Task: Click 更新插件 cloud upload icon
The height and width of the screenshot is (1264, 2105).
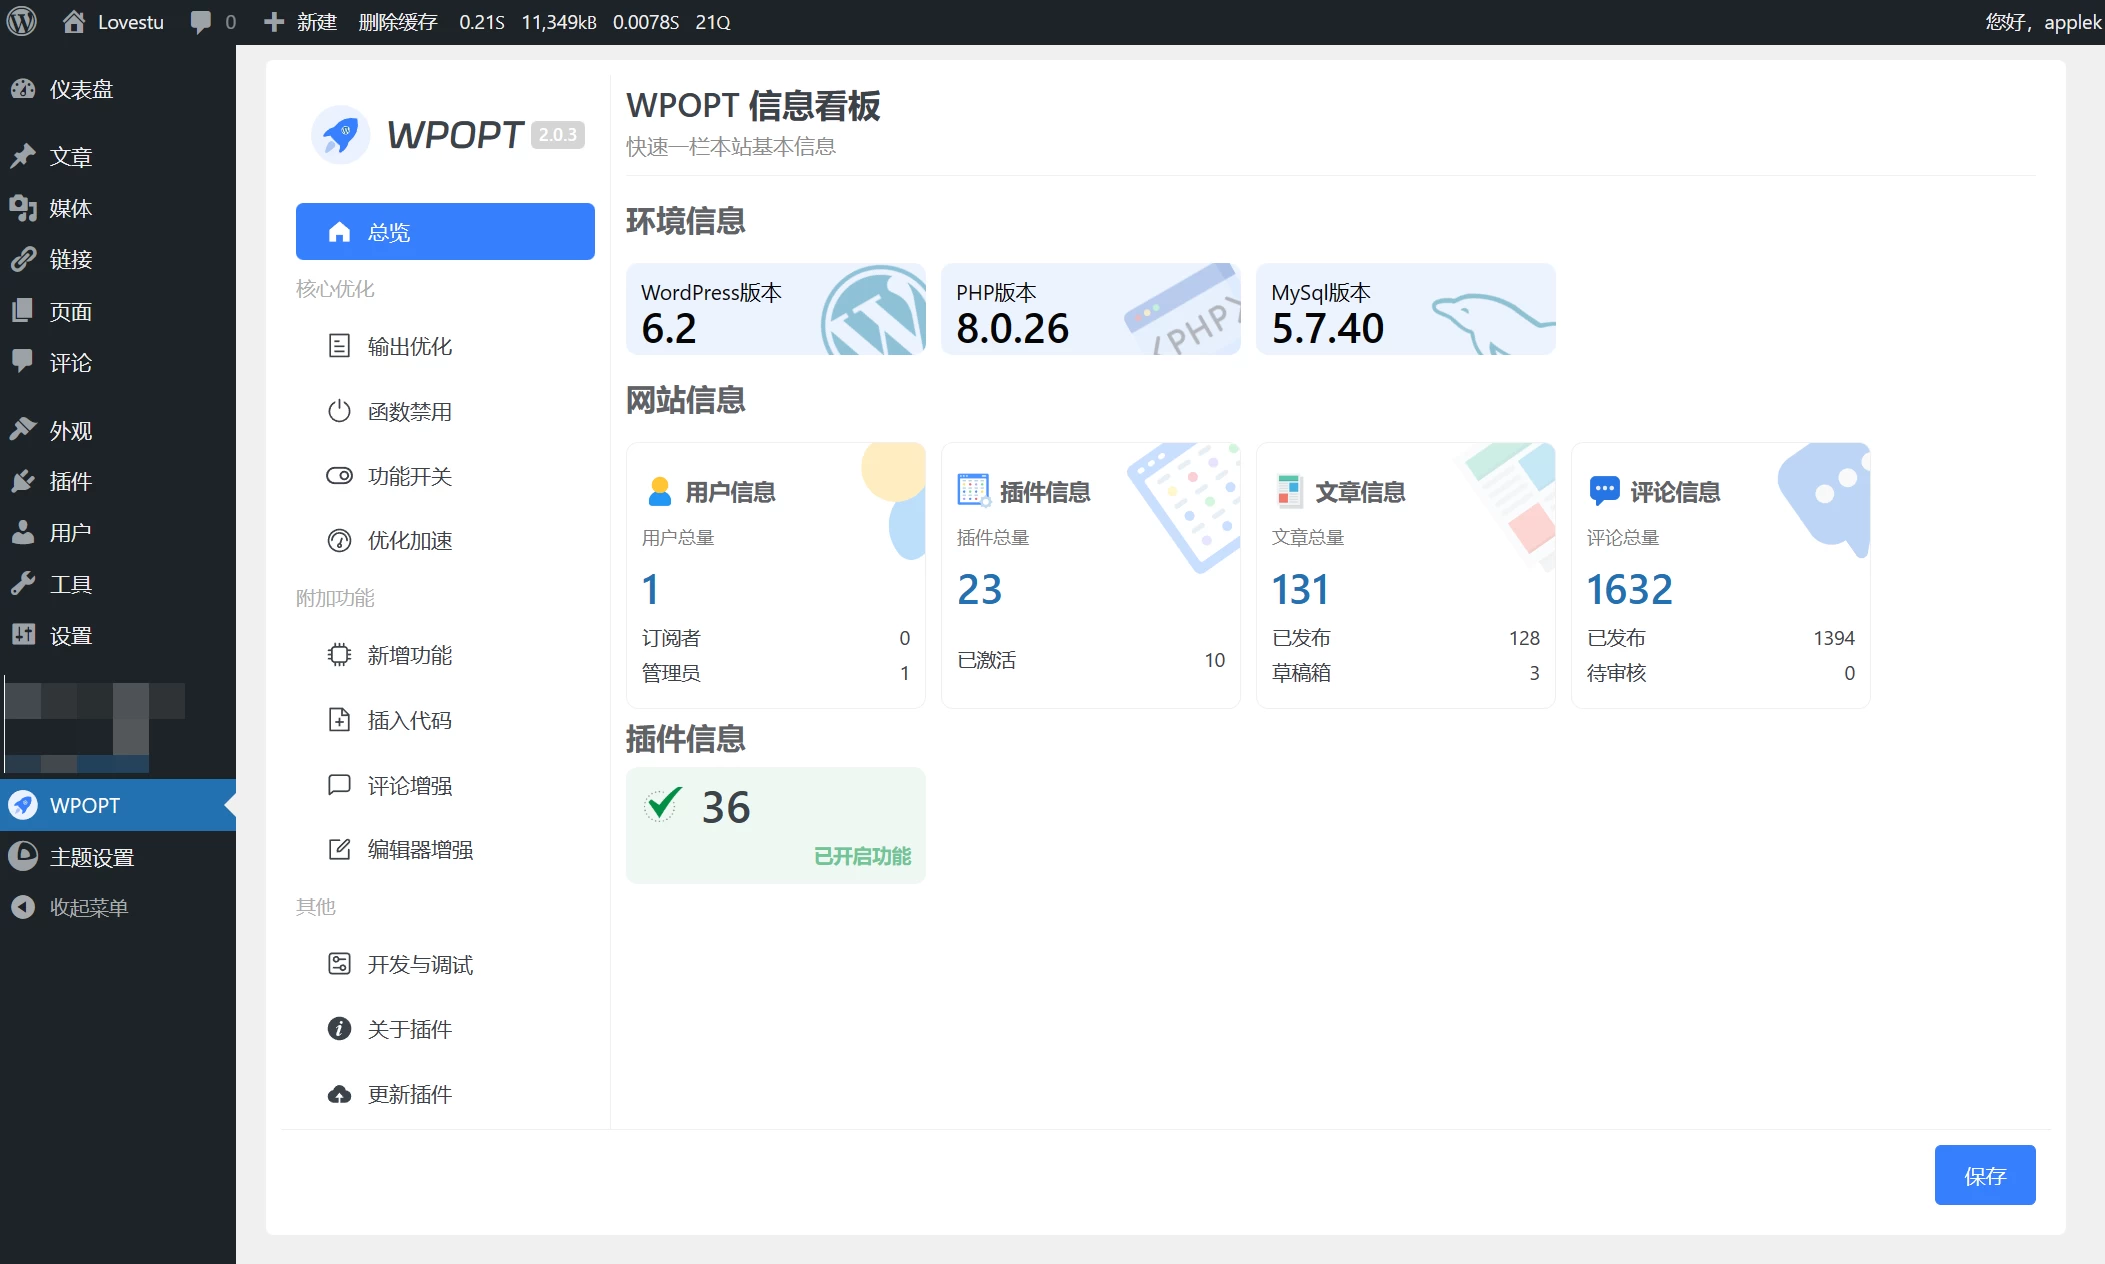Action: (x=339, y=1094)
